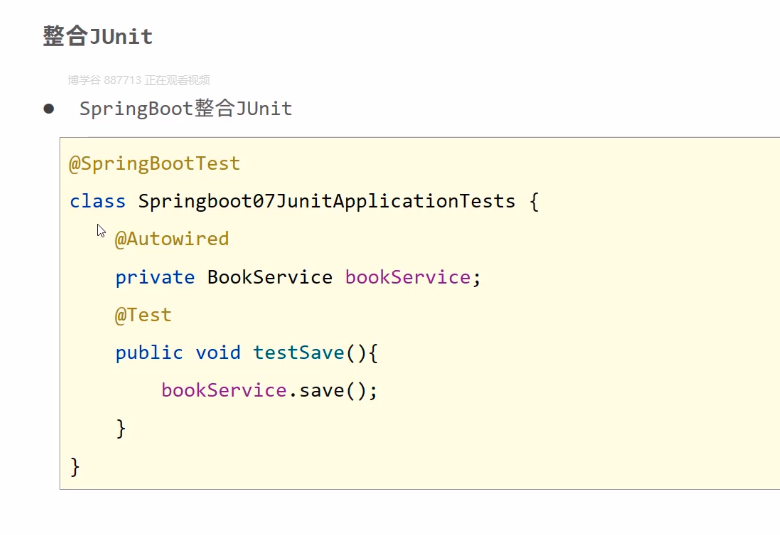Click the void keyword

[x=218, y=353]
